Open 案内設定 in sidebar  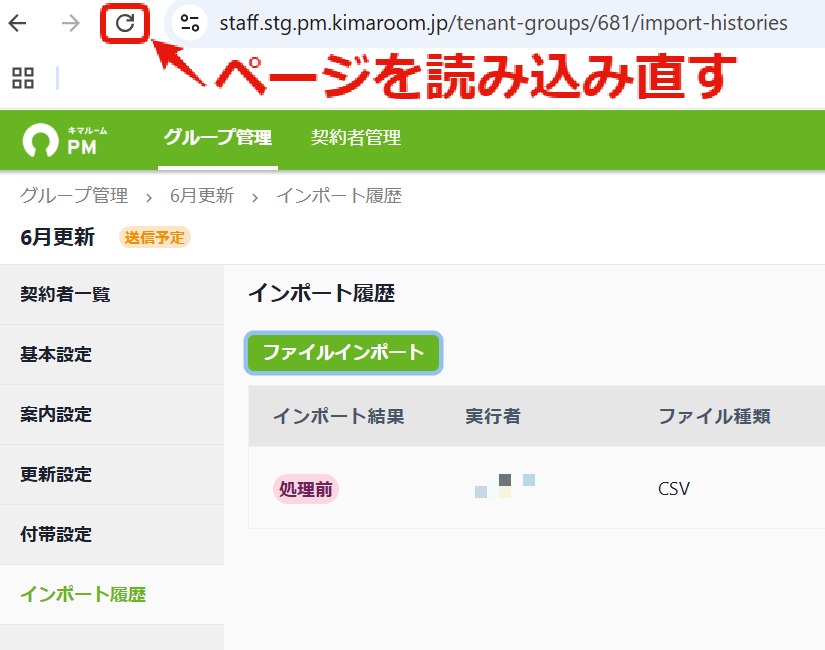coord(112,414)
